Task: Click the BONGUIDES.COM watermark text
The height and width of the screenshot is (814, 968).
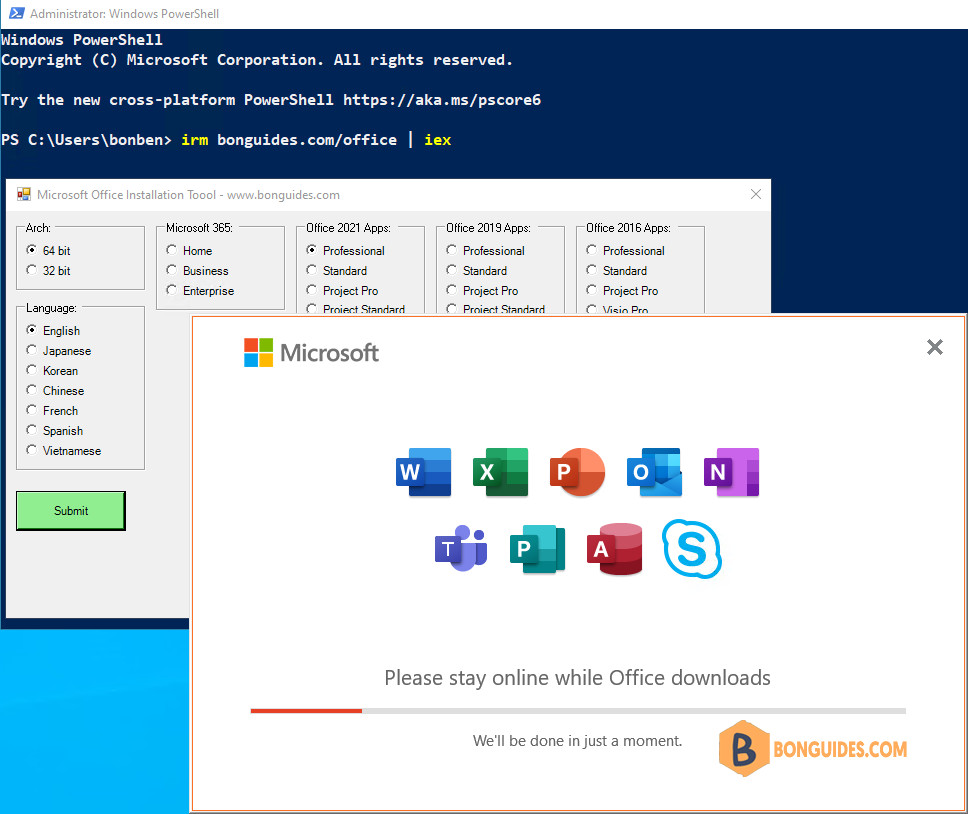Action: (x=840, y=749)
